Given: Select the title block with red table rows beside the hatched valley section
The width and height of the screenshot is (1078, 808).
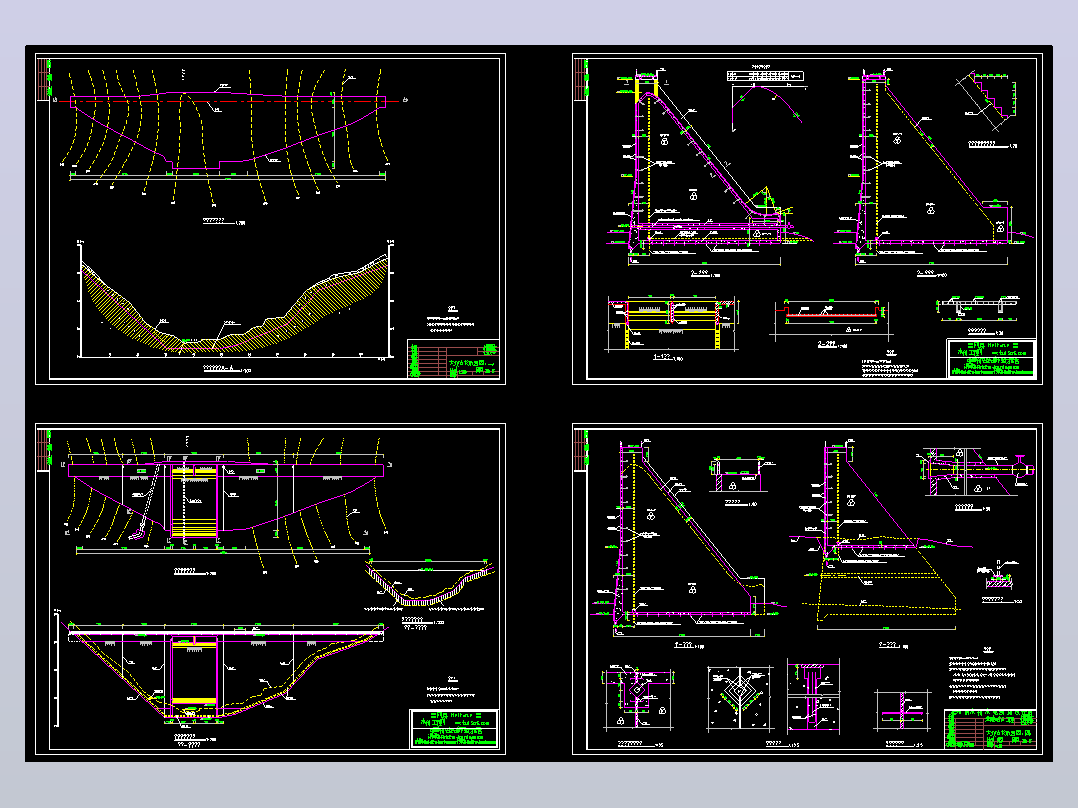Looking at the screenshot, I should click(453, 358).
